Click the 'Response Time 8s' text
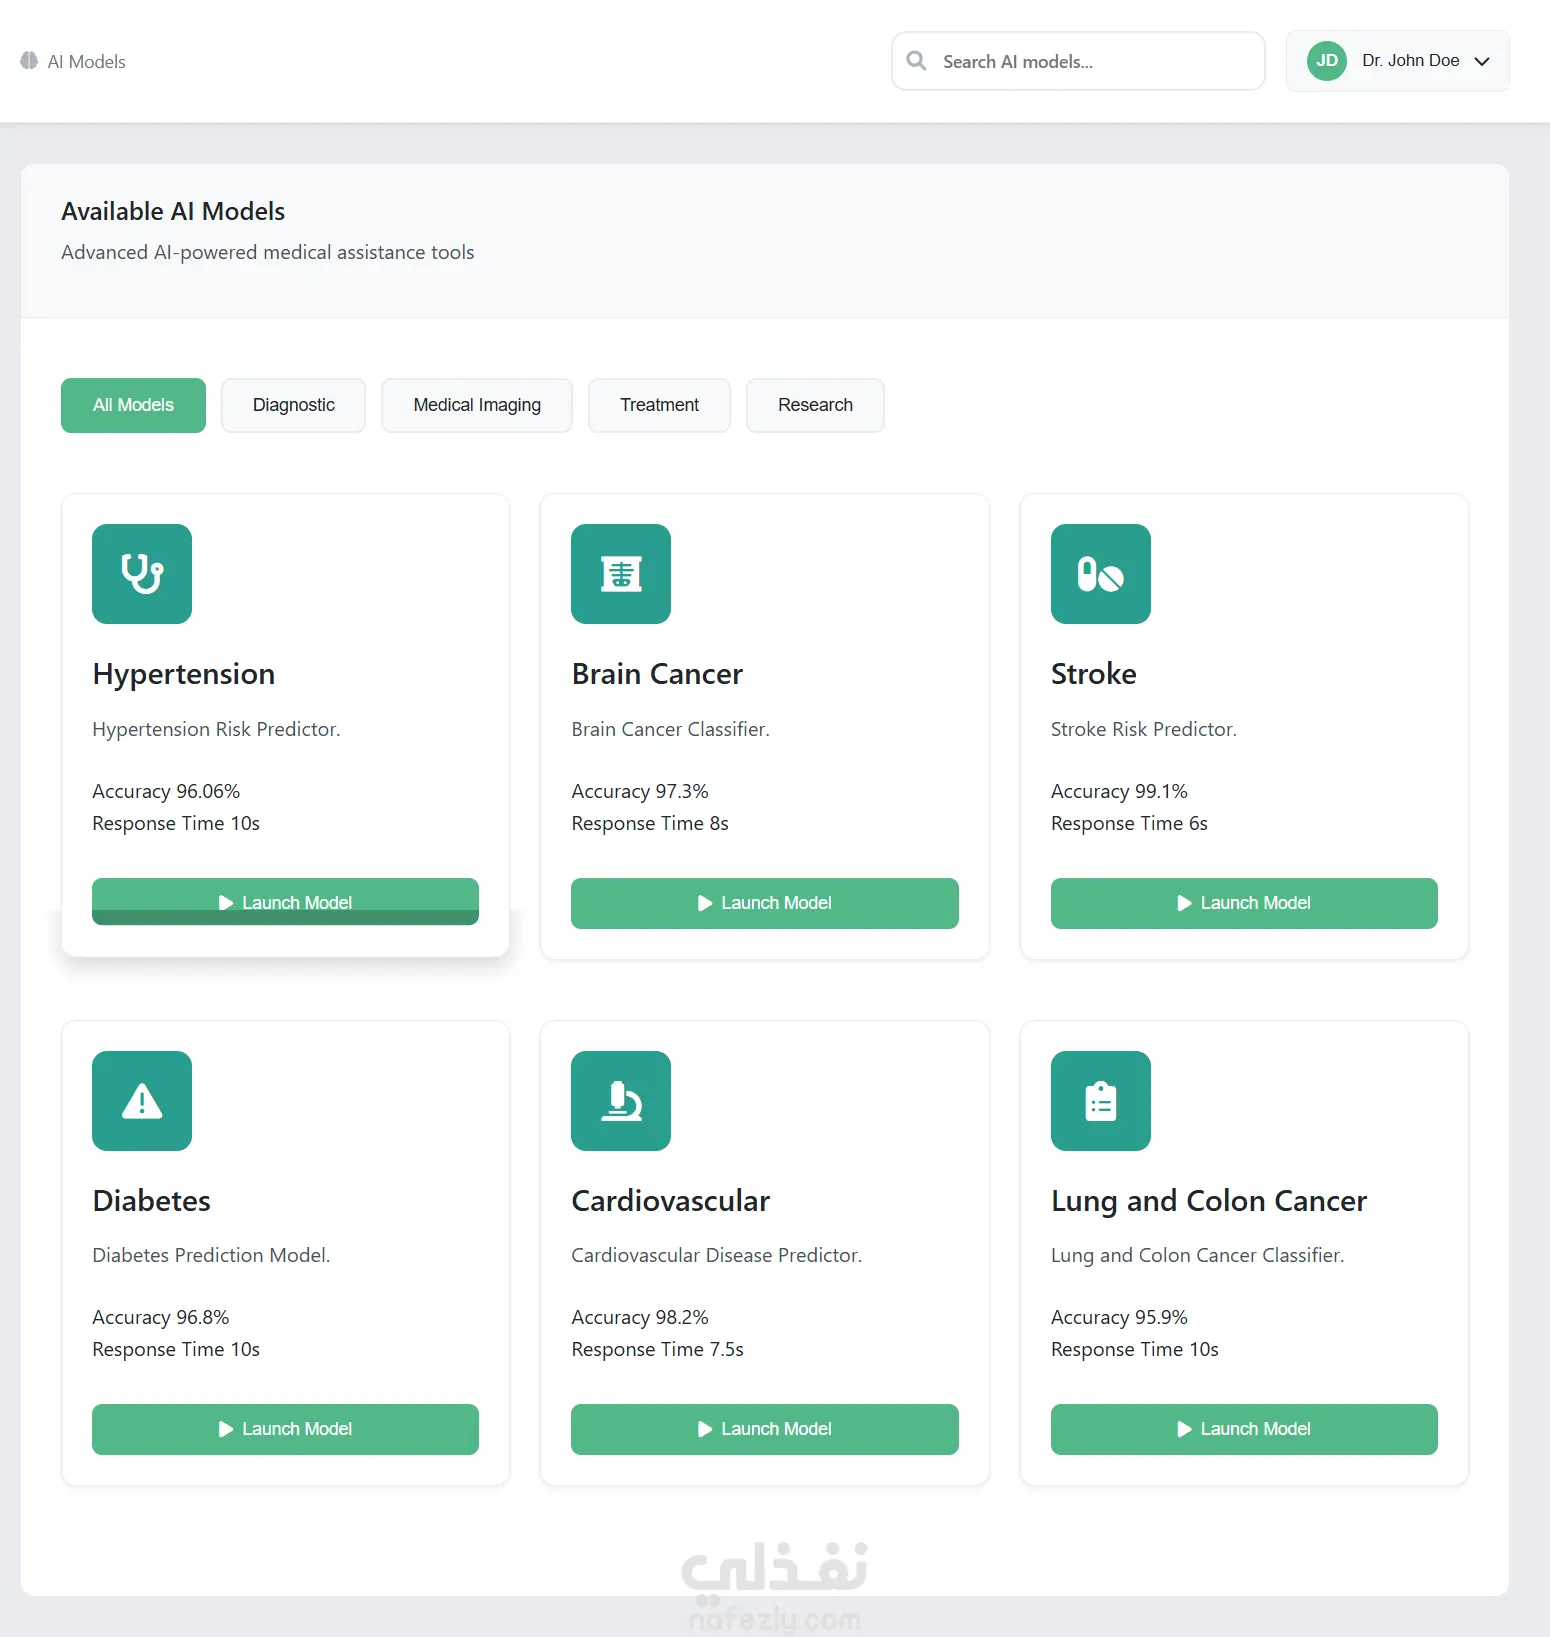Viewport: 1550px width, 1637px height. tap(650, 823)
